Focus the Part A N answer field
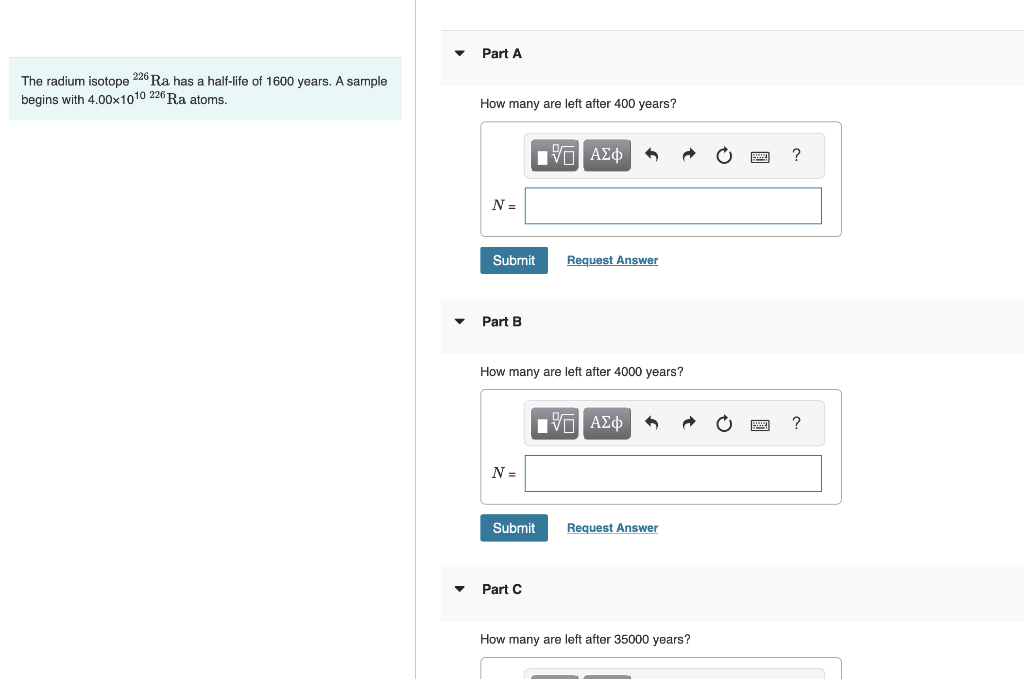Viewport: 1024px width, 679px height. 673,206
